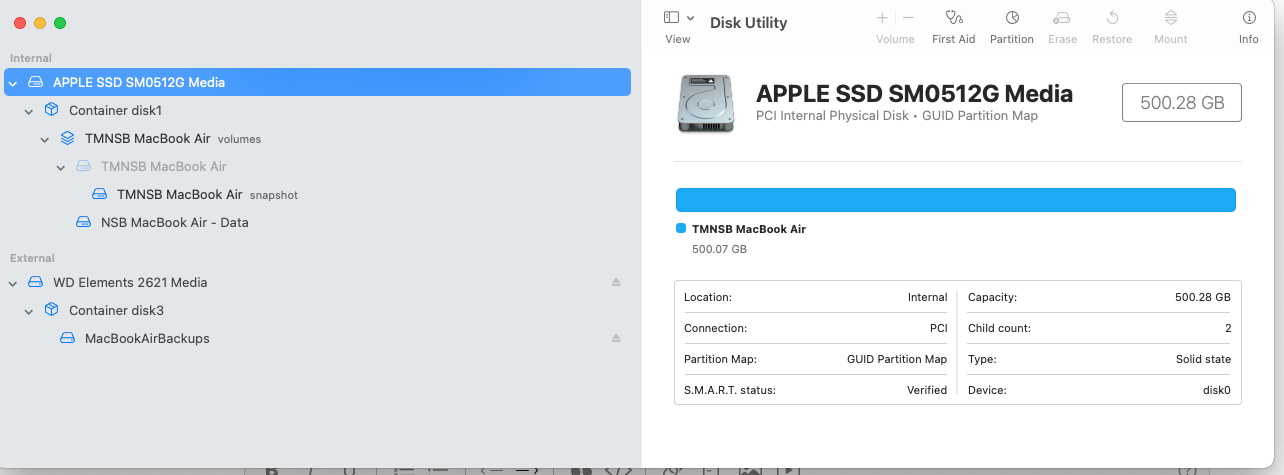This screenshot has height=475, width=1284.
Task: Collapse the WD Elements 2621 Media tree
Action: [12, 283]
